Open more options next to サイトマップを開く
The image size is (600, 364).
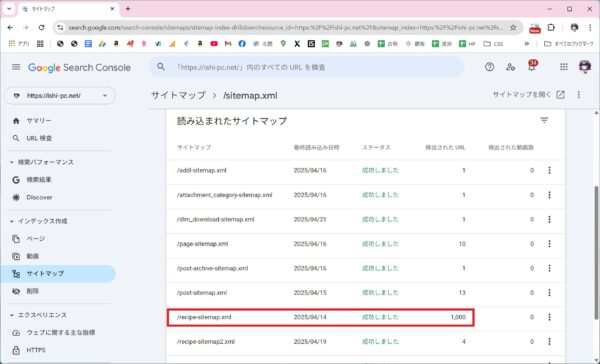pyautogui.click(x=579, y=95)
